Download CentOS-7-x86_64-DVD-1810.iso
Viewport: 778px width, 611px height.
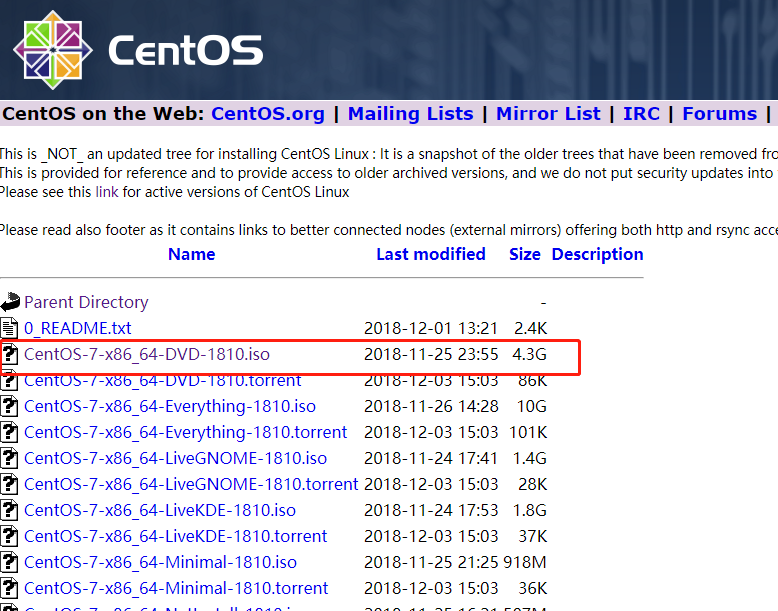pyautogui.click(x=147, y=354)
